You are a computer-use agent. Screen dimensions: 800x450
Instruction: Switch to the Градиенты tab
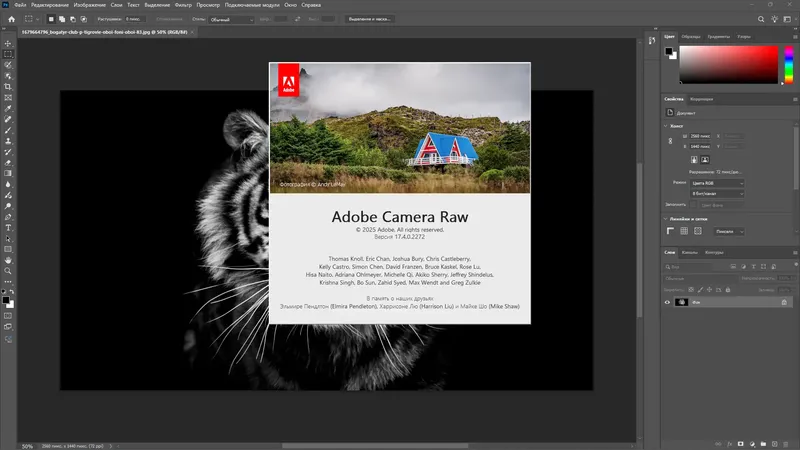tap(719, 36)
